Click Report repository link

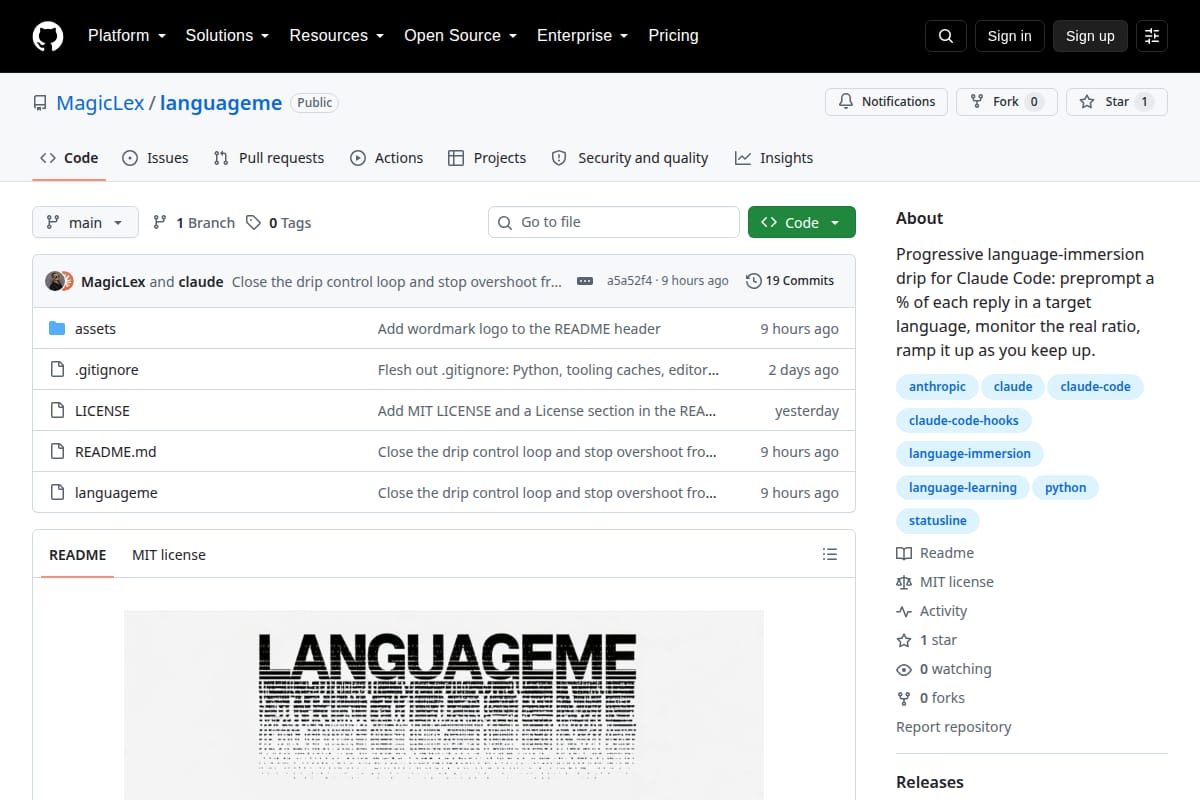coord(954,727)
